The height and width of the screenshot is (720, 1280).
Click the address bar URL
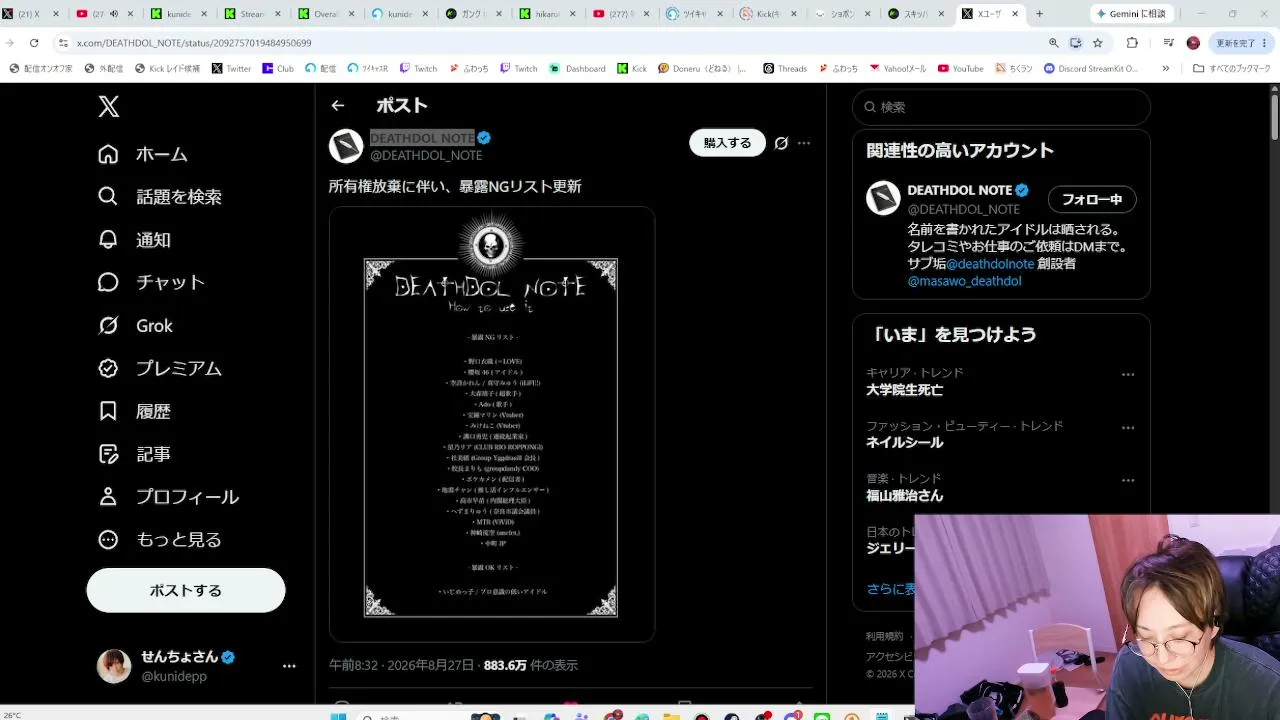click(x=194, y=43)
